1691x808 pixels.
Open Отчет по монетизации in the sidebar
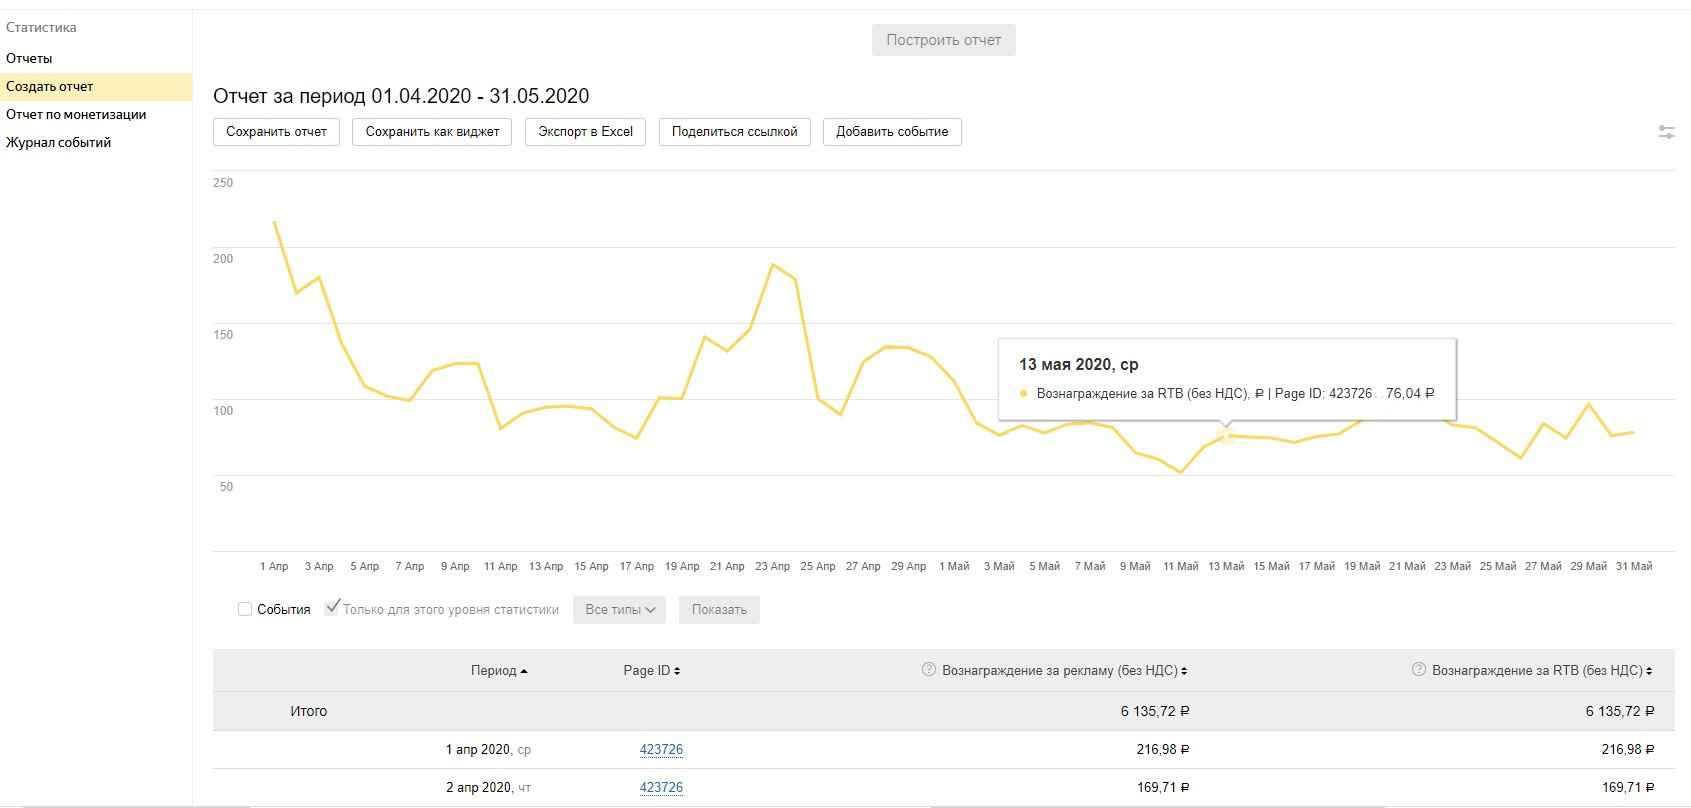(x=76, y=114)
